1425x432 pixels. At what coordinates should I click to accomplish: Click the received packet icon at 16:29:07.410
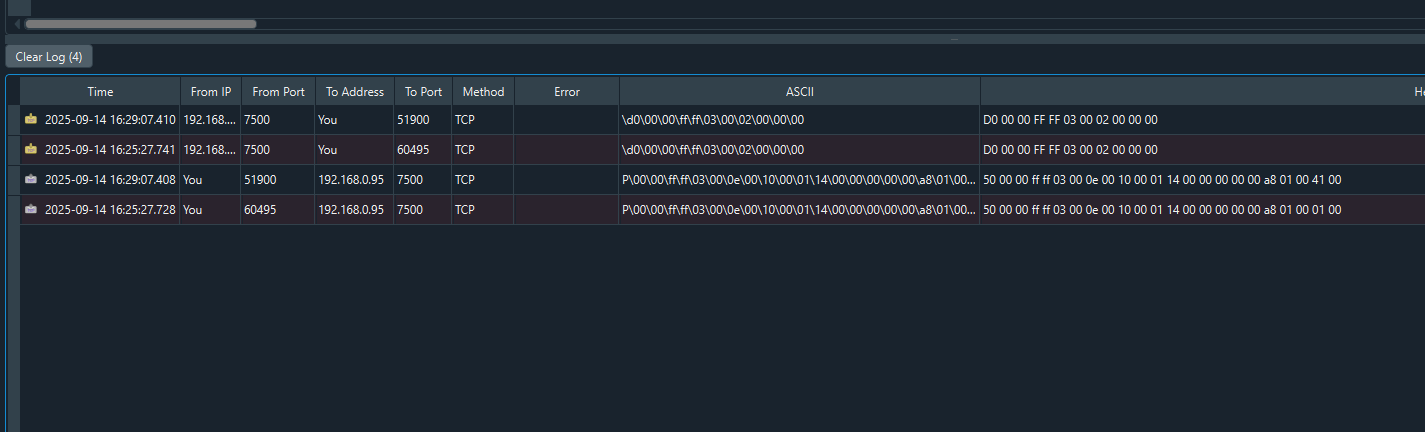(x=31, y=120)
